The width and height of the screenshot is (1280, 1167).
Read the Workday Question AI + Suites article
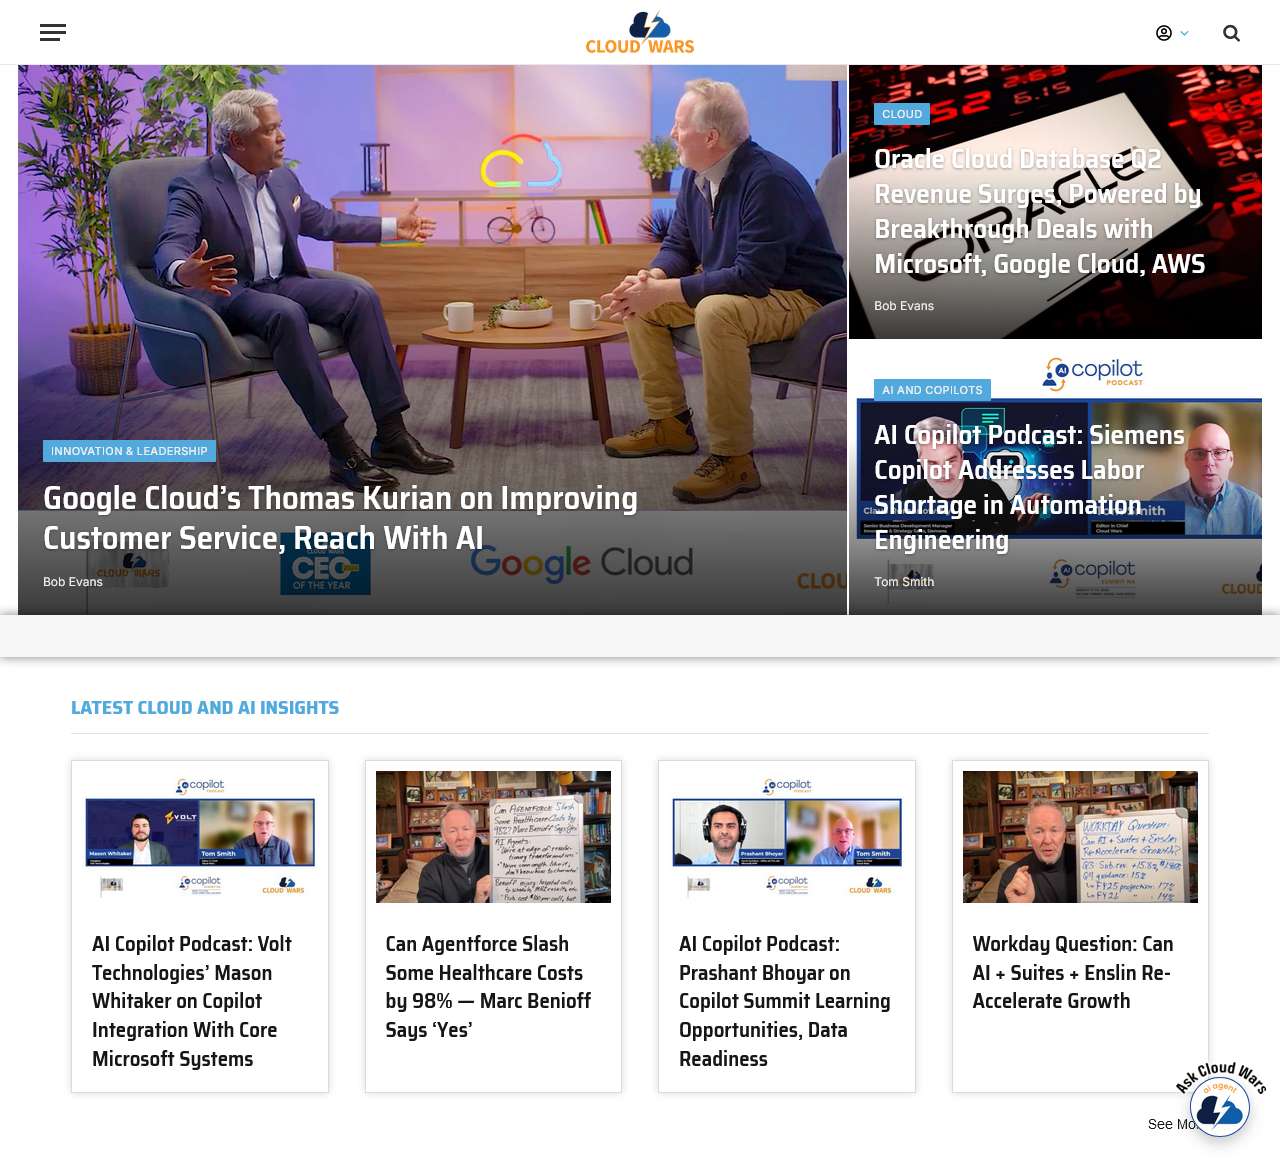[x=1073, y=972]
